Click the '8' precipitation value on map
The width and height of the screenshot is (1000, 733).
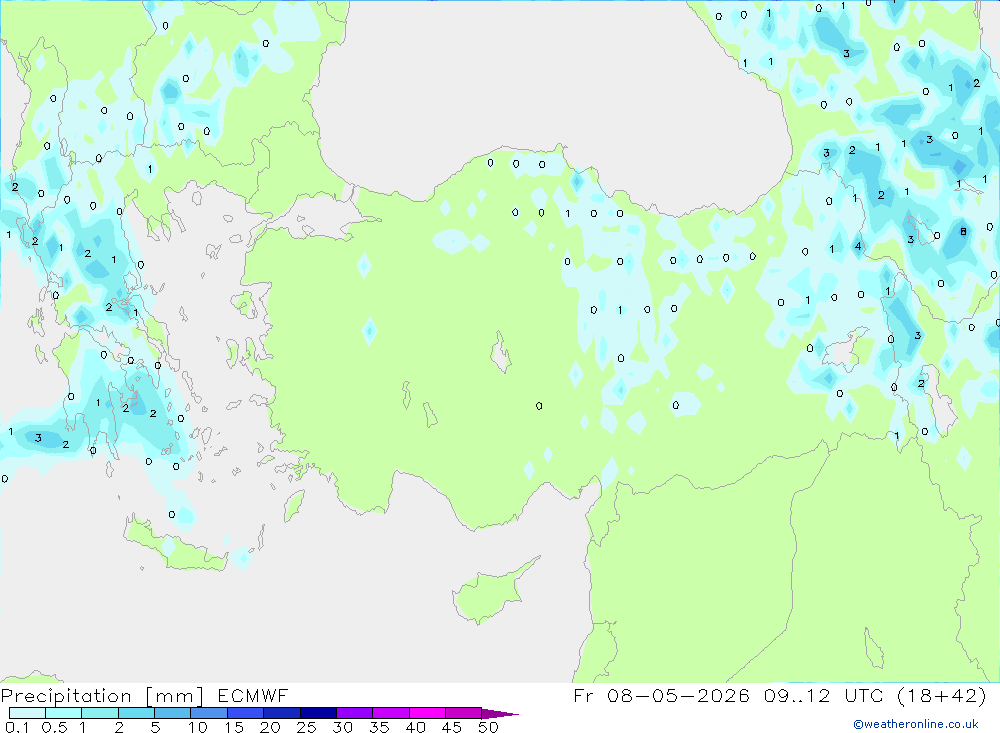pos(963,232)
